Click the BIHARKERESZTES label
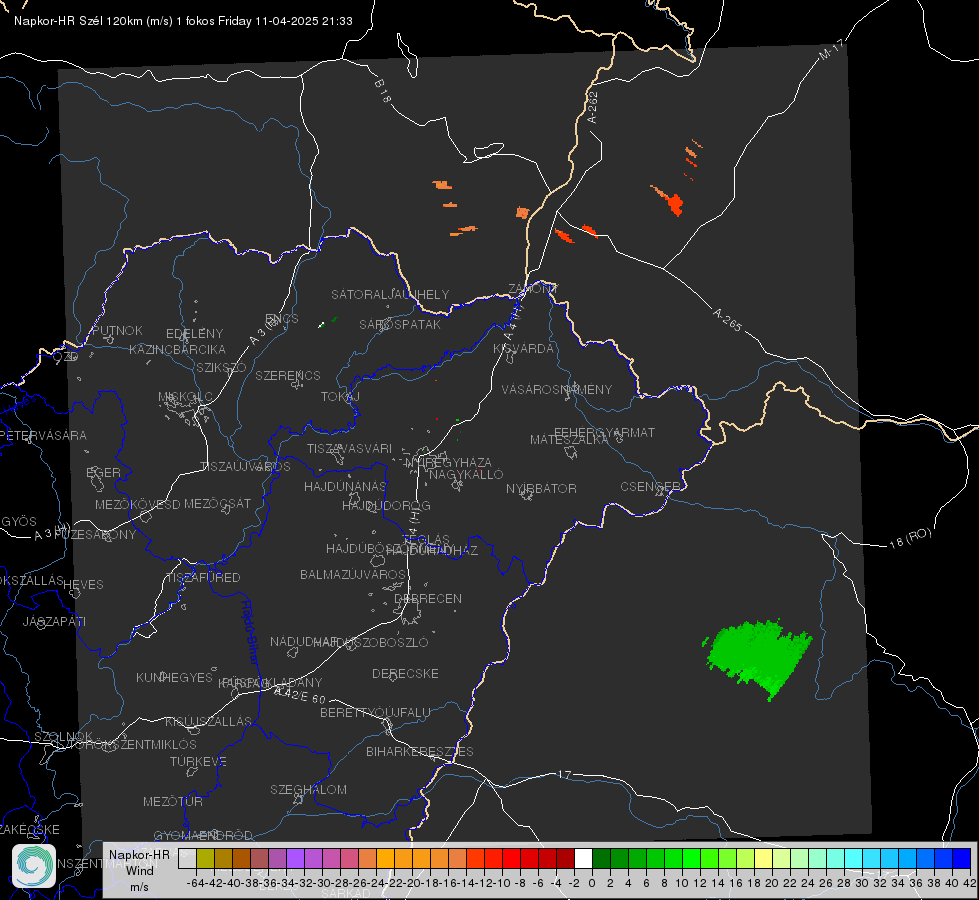Image resolution: width=979 pixels, height=900 pixels. point(420,751)
